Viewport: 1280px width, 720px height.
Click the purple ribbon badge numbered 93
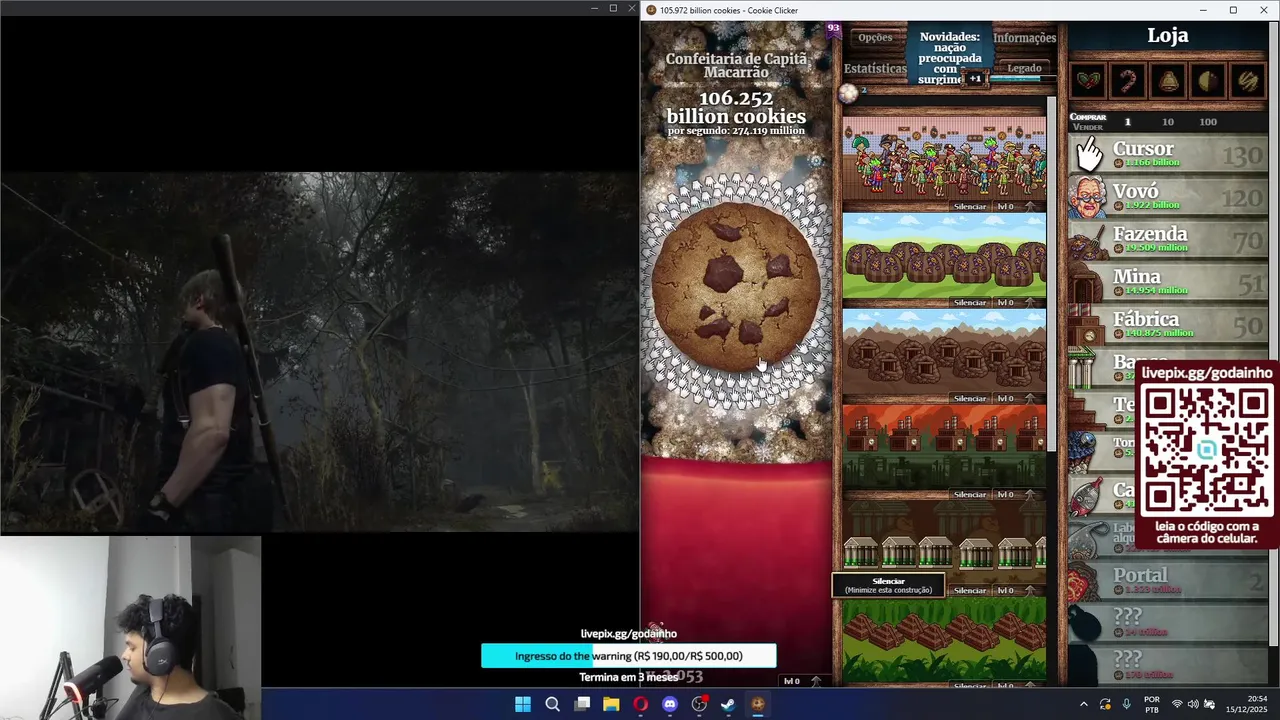click(x=833, y=29)
